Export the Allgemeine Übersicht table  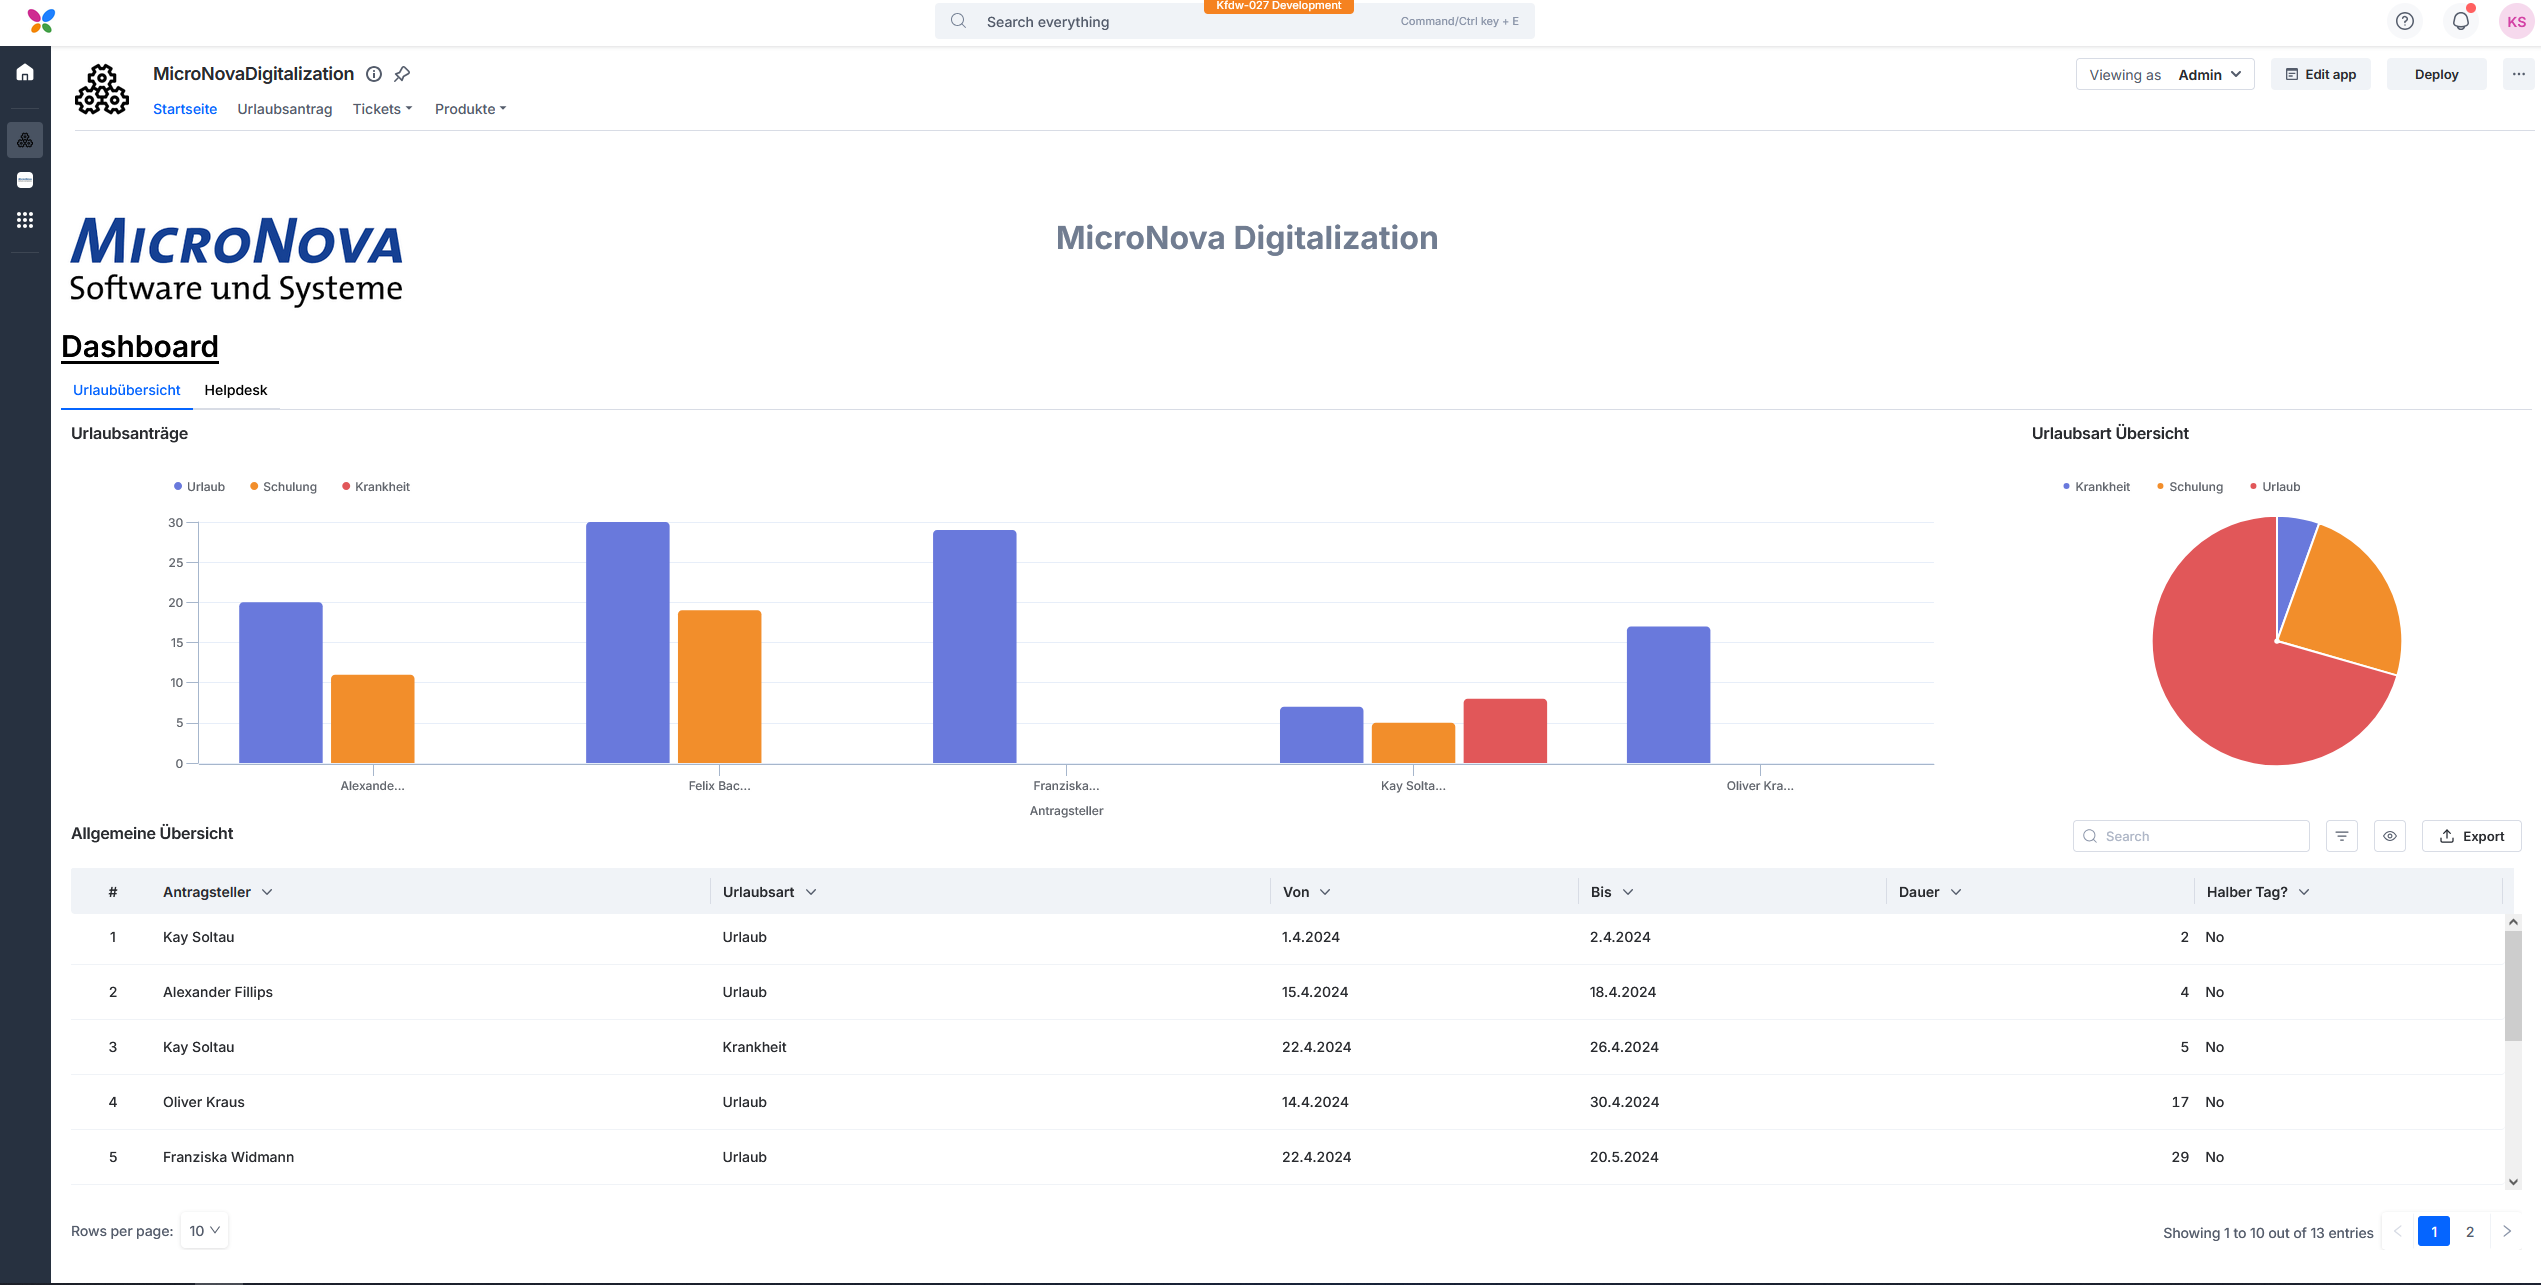[x=2472, y=836]
